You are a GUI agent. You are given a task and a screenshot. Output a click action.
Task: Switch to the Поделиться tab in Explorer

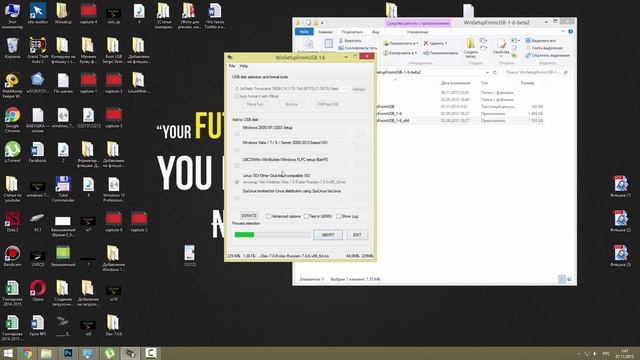pos(352,32)
